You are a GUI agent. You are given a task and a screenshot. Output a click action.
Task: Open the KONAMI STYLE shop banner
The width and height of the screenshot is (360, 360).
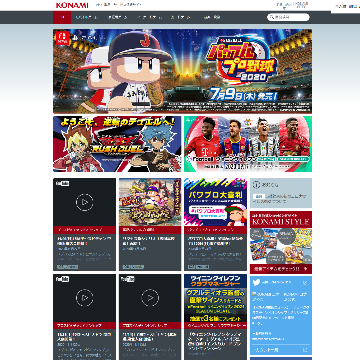(x=281, y=242)
